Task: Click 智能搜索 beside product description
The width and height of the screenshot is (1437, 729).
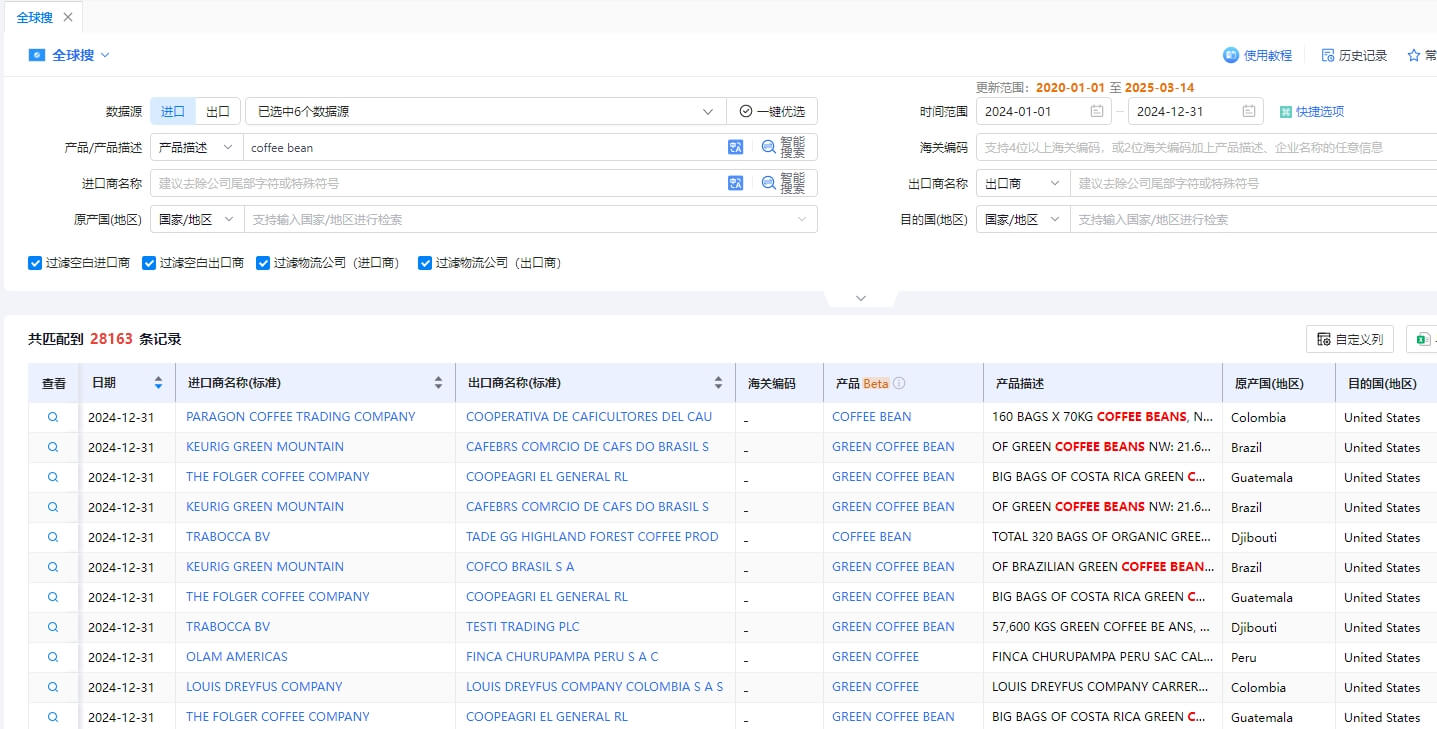Action: point(783,147)
